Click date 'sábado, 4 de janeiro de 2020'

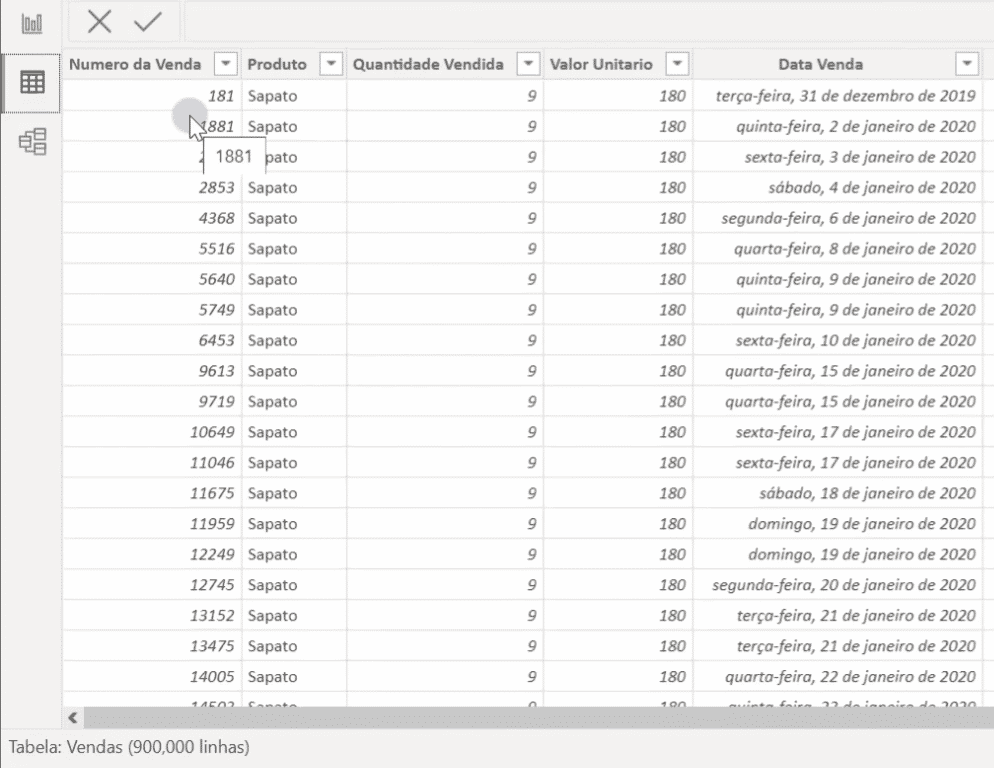pos(872,188)
